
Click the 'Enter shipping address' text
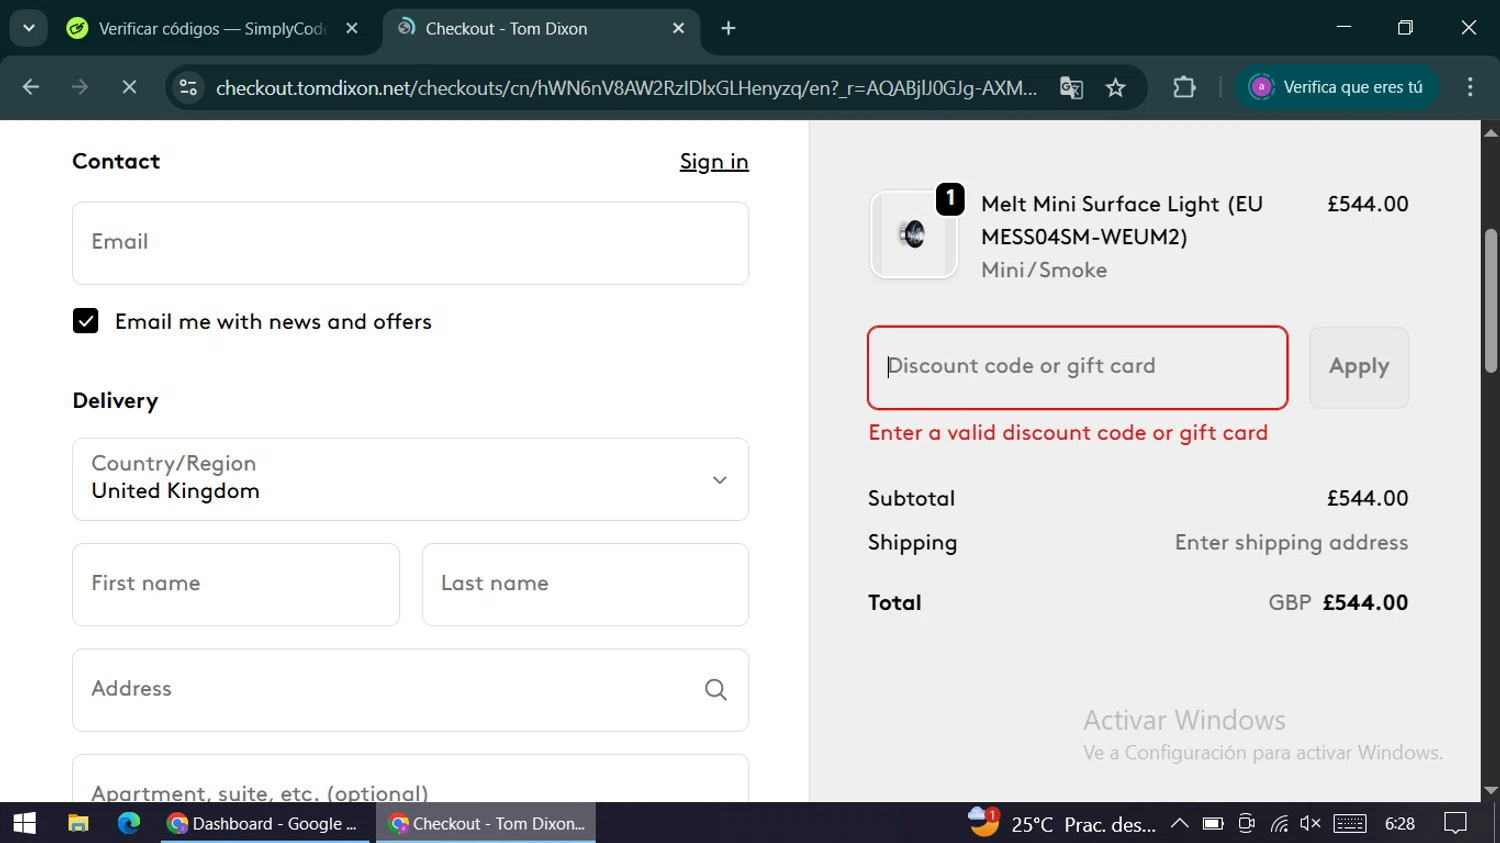coord(1291,543)
